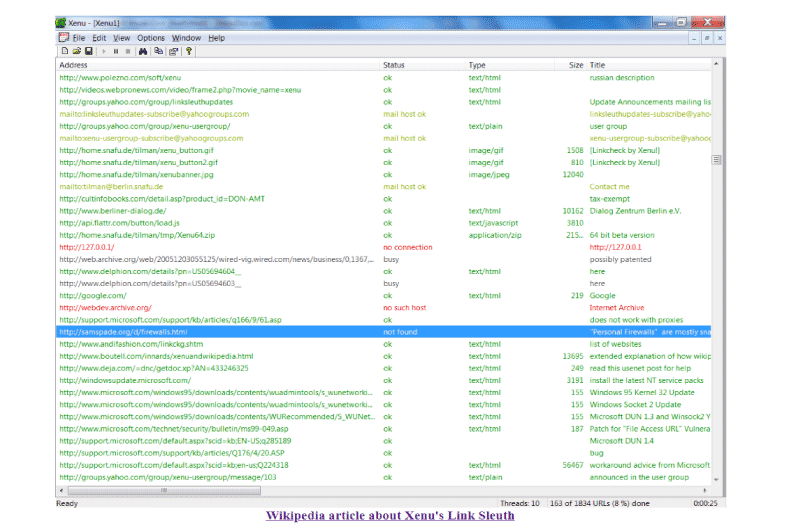Sort by the Title column header
The height and width of the screenshot is (530, 800).
pos(649,65)
